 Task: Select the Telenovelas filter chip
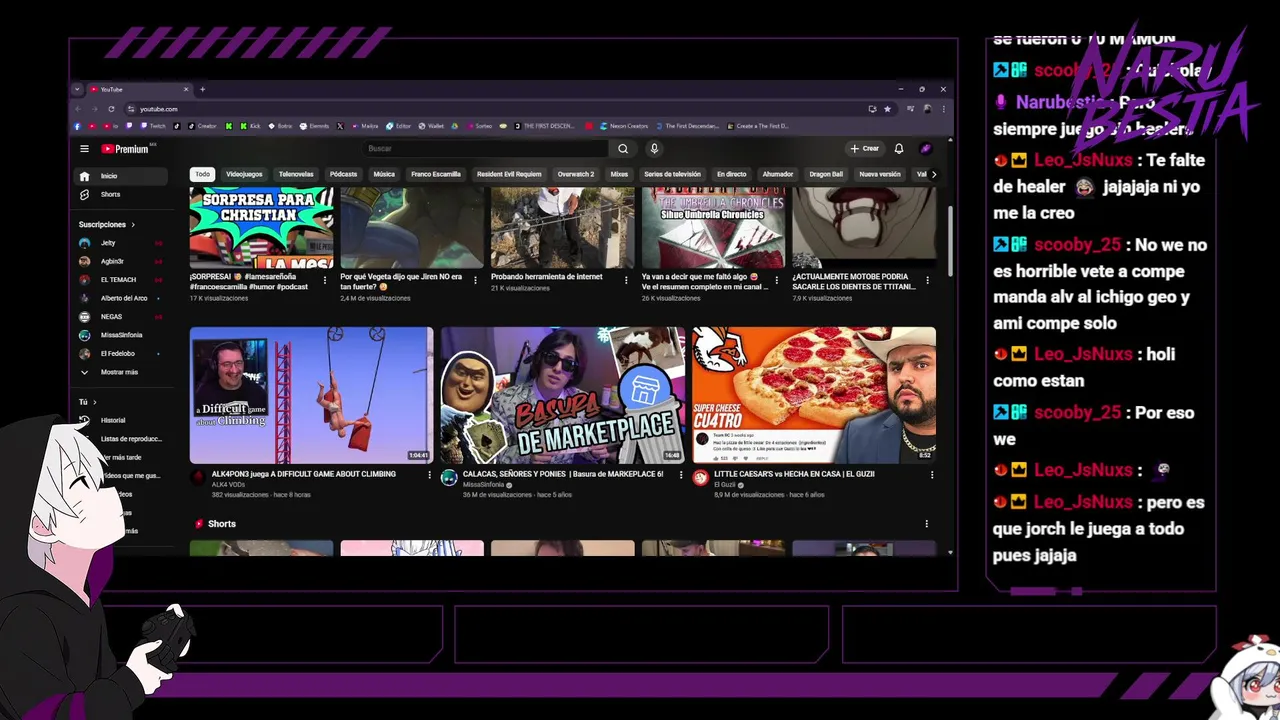(x=296, y=174)
